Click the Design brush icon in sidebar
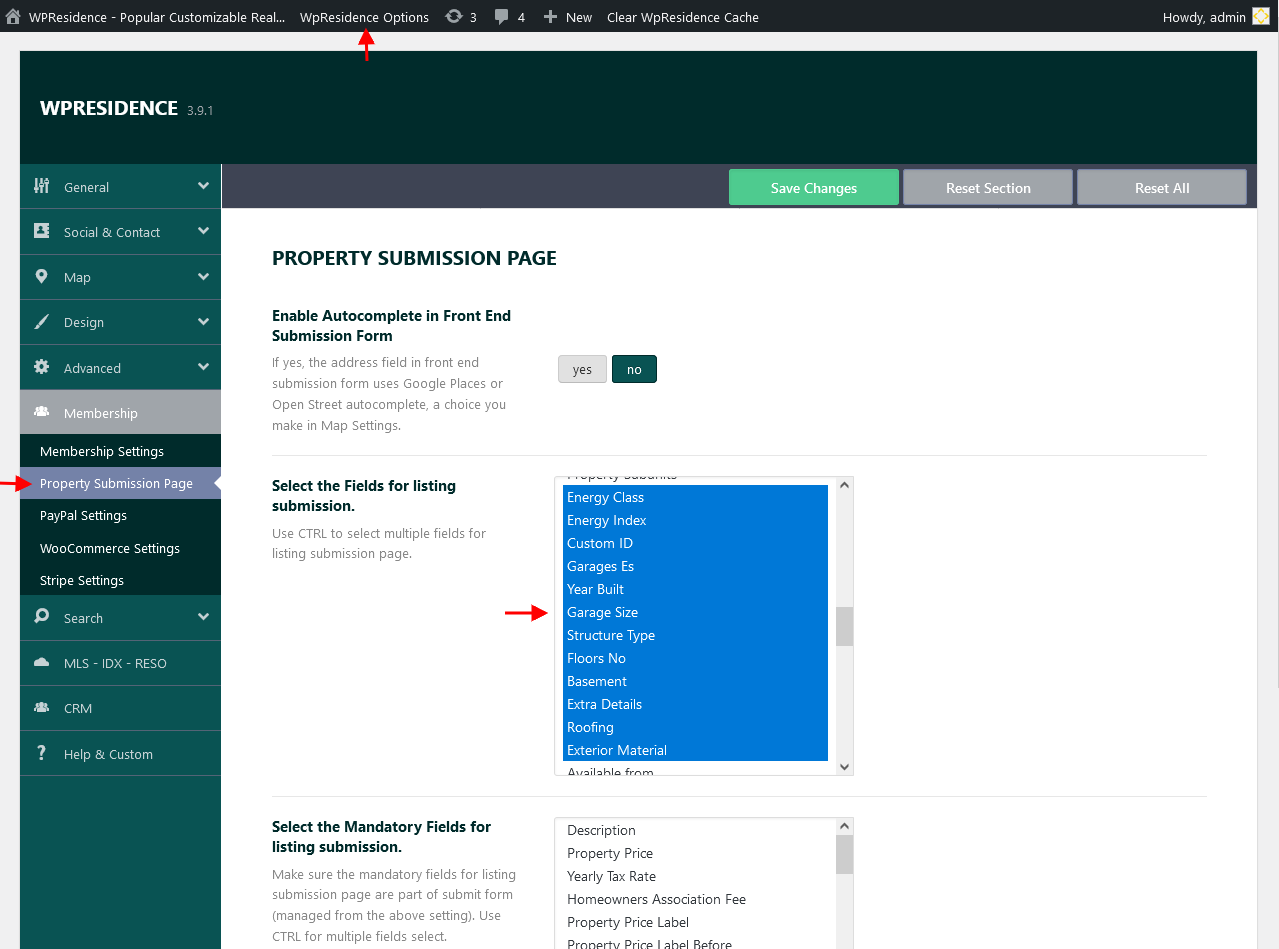Image resolution: width=1279 pixels, height=949 pixels. (x=41, y=322)
